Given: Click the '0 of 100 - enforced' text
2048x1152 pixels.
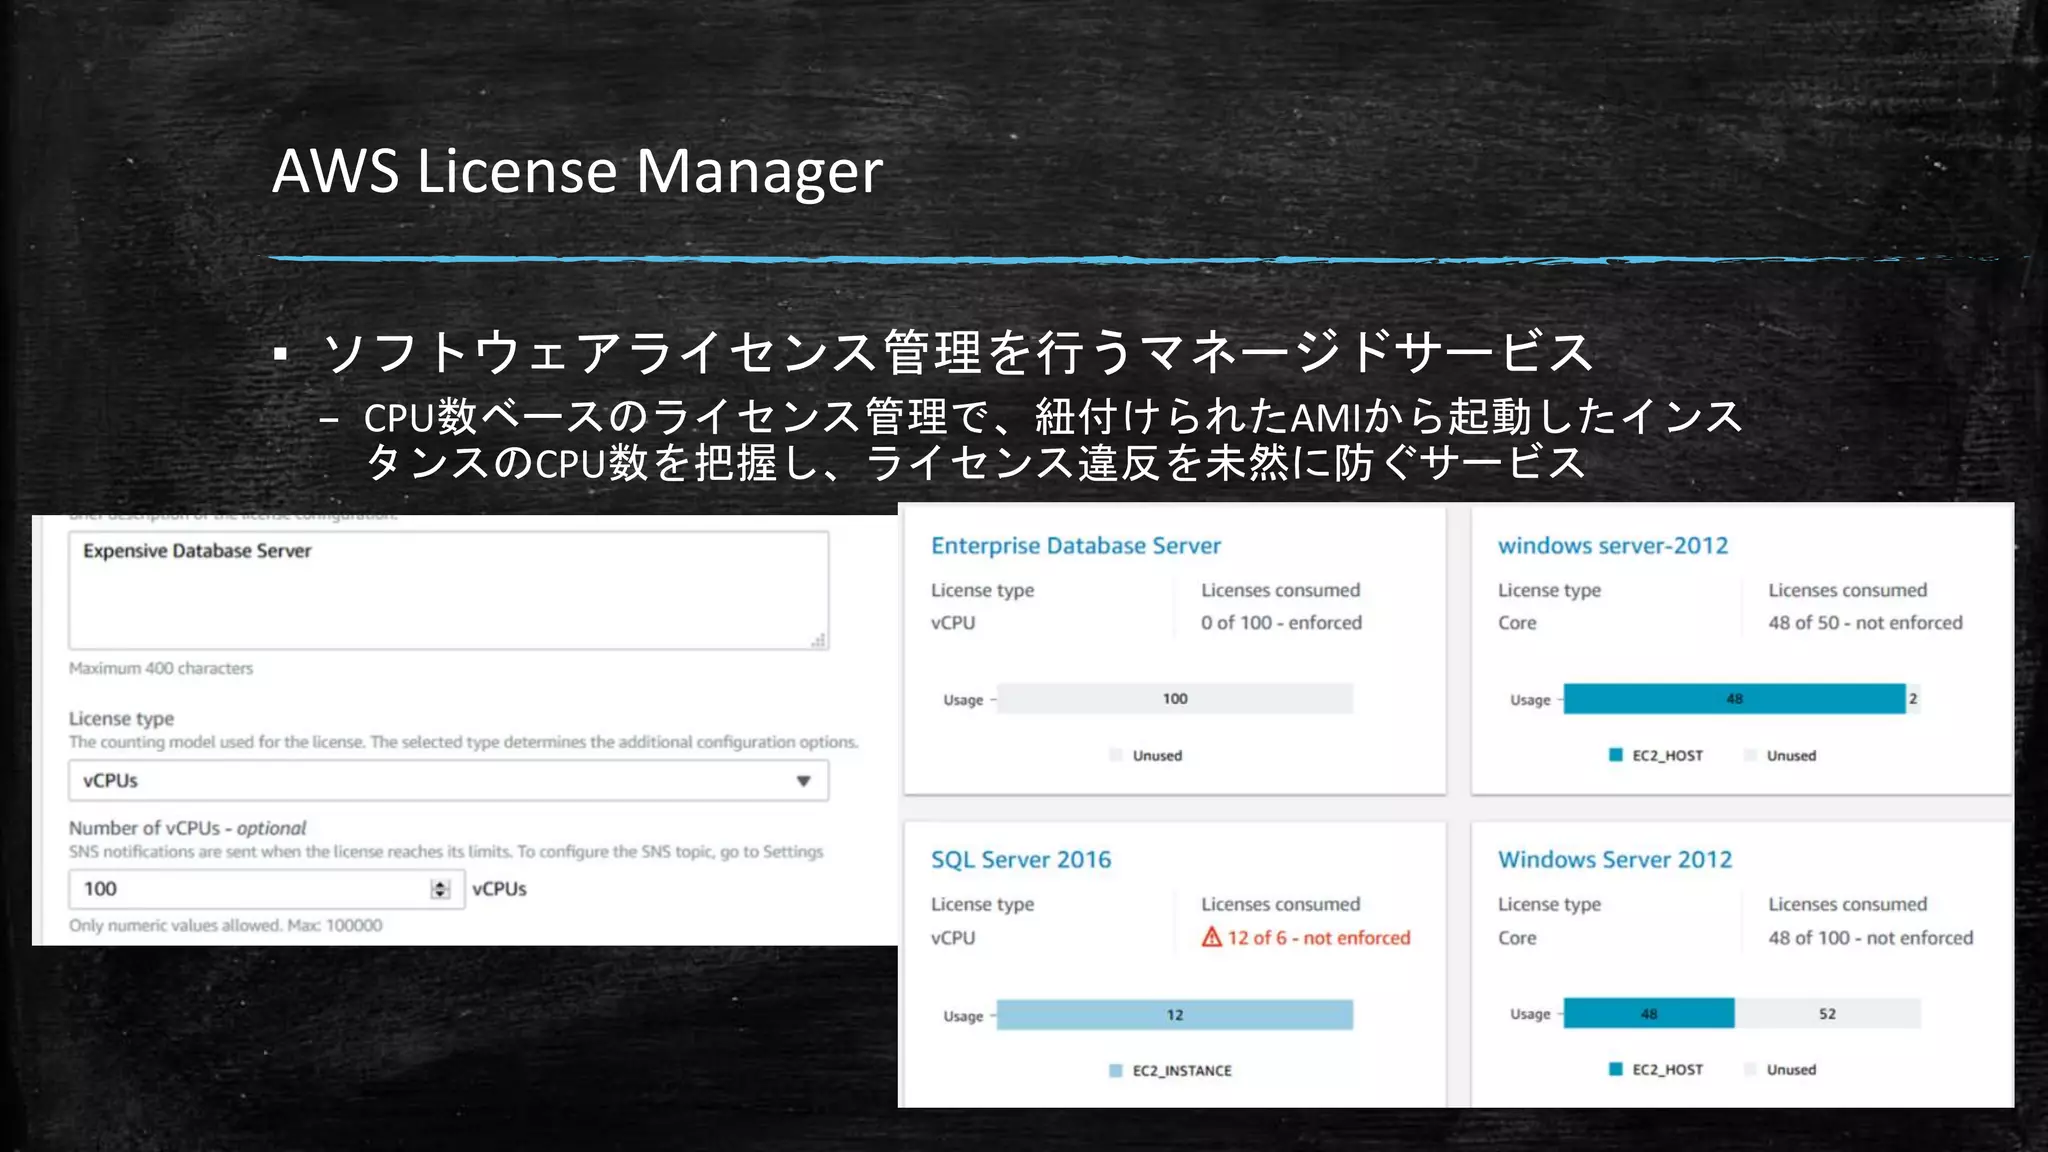Looking at the screenshot, I should click(x=1281, y=623).
